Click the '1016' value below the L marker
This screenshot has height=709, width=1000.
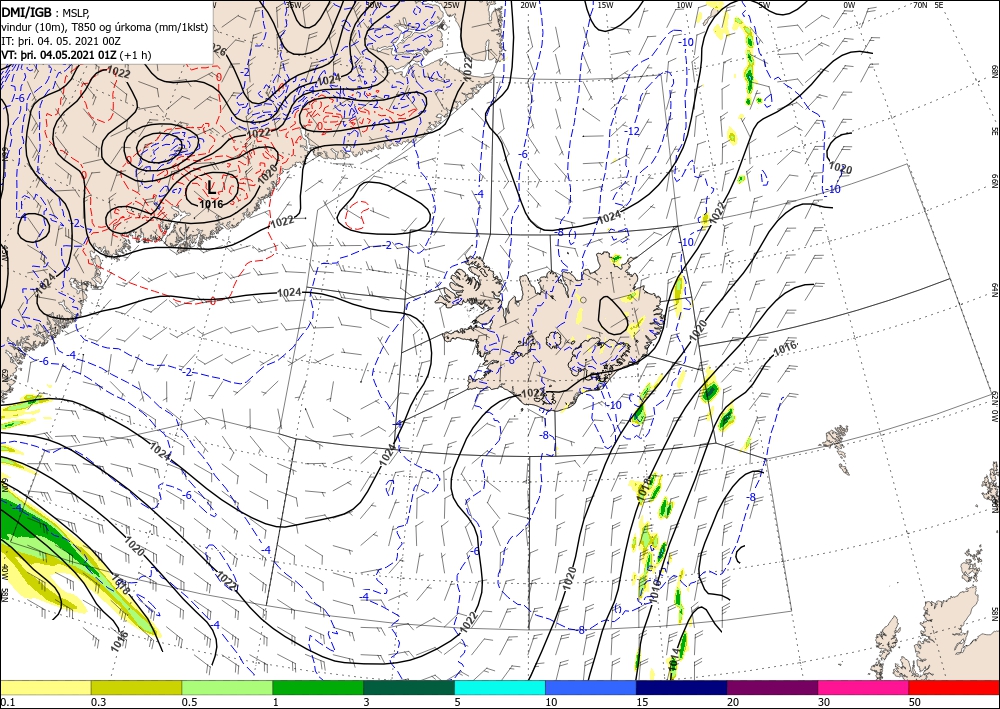coord(211,204)
